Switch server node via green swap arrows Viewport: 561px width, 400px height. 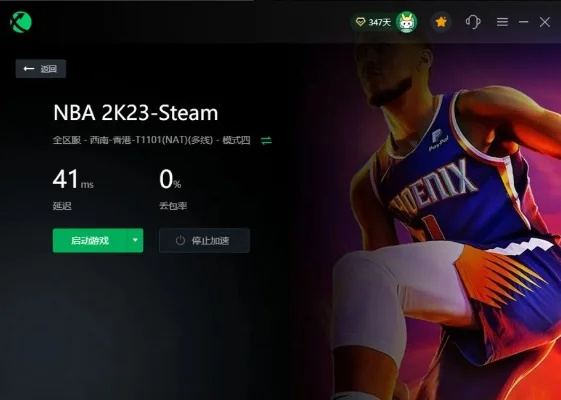(266, 140)
